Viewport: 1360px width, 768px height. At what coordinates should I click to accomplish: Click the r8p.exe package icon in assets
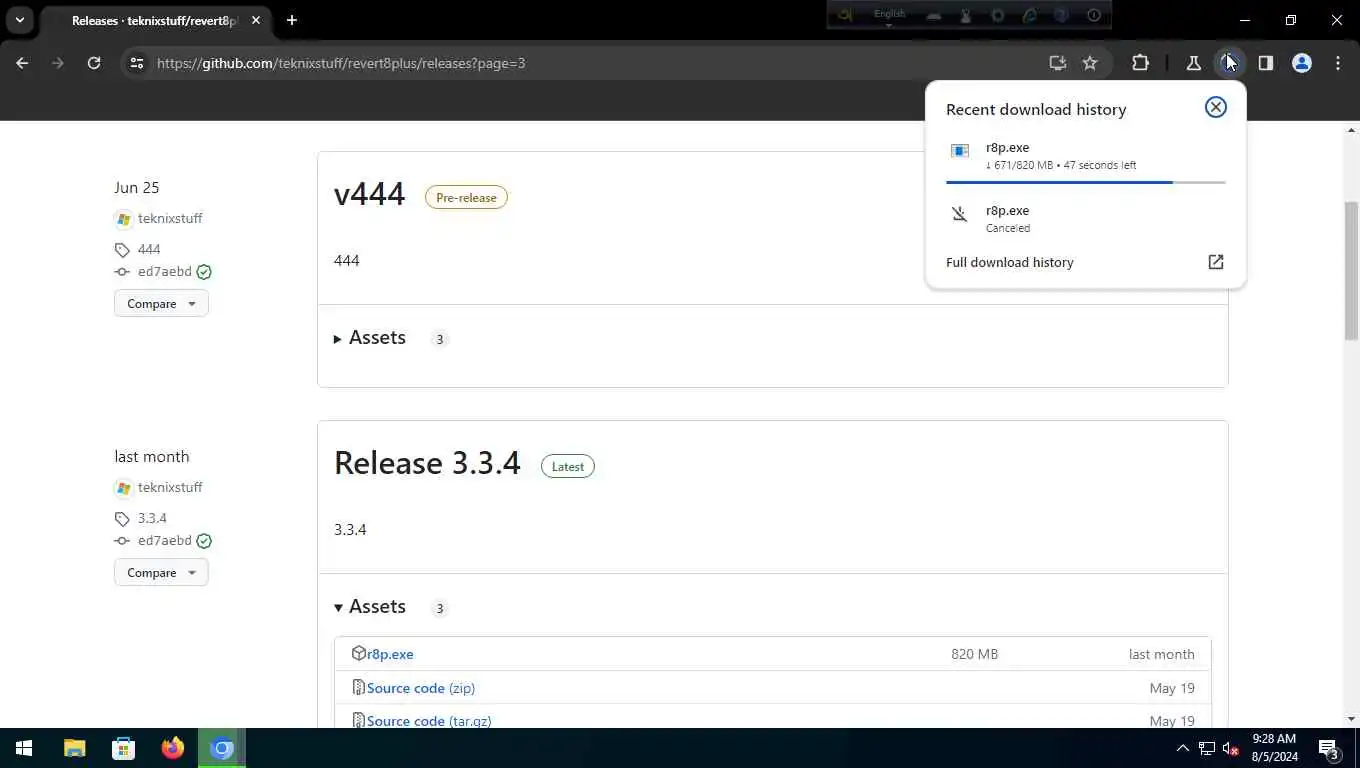[359, 653]
